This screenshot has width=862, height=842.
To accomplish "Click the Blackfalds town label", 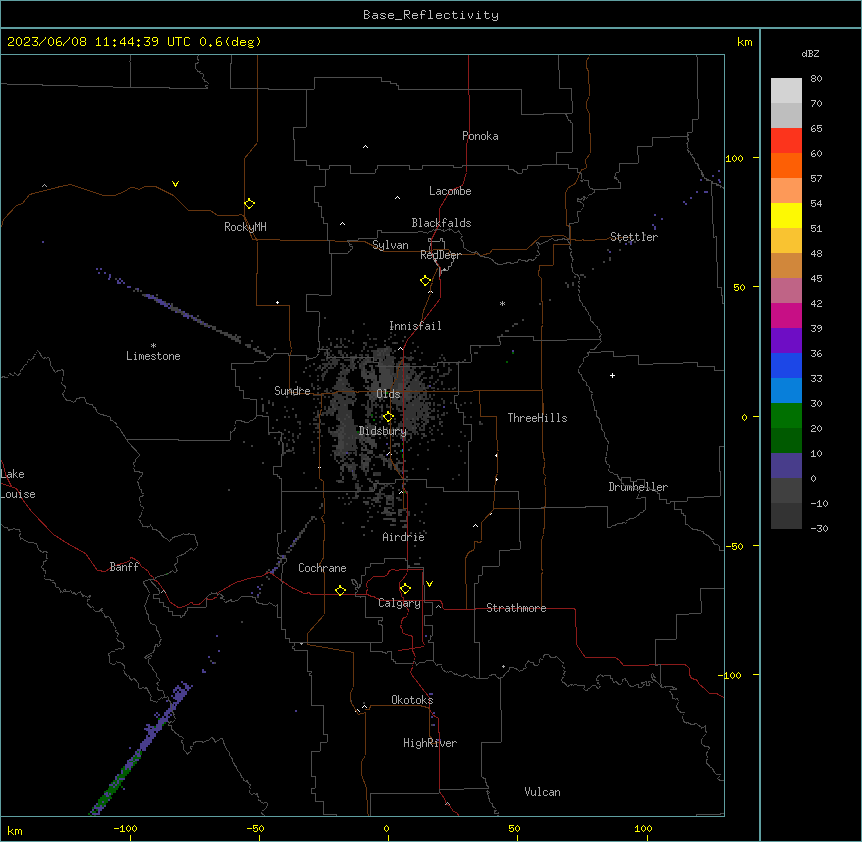I will [441, 223].
